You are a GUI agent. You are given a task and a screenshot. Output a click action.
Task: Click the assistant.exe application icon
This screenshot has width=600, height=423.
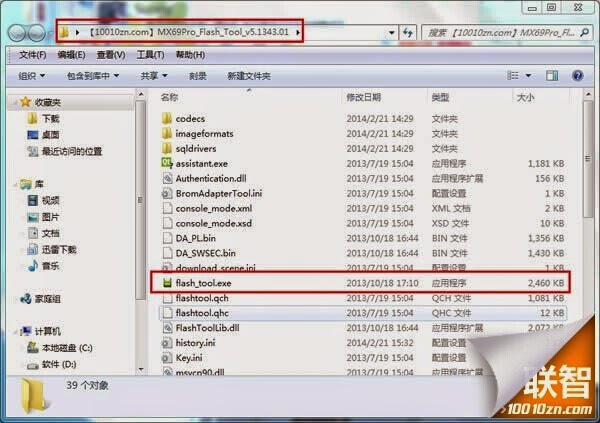click(167, 163)
